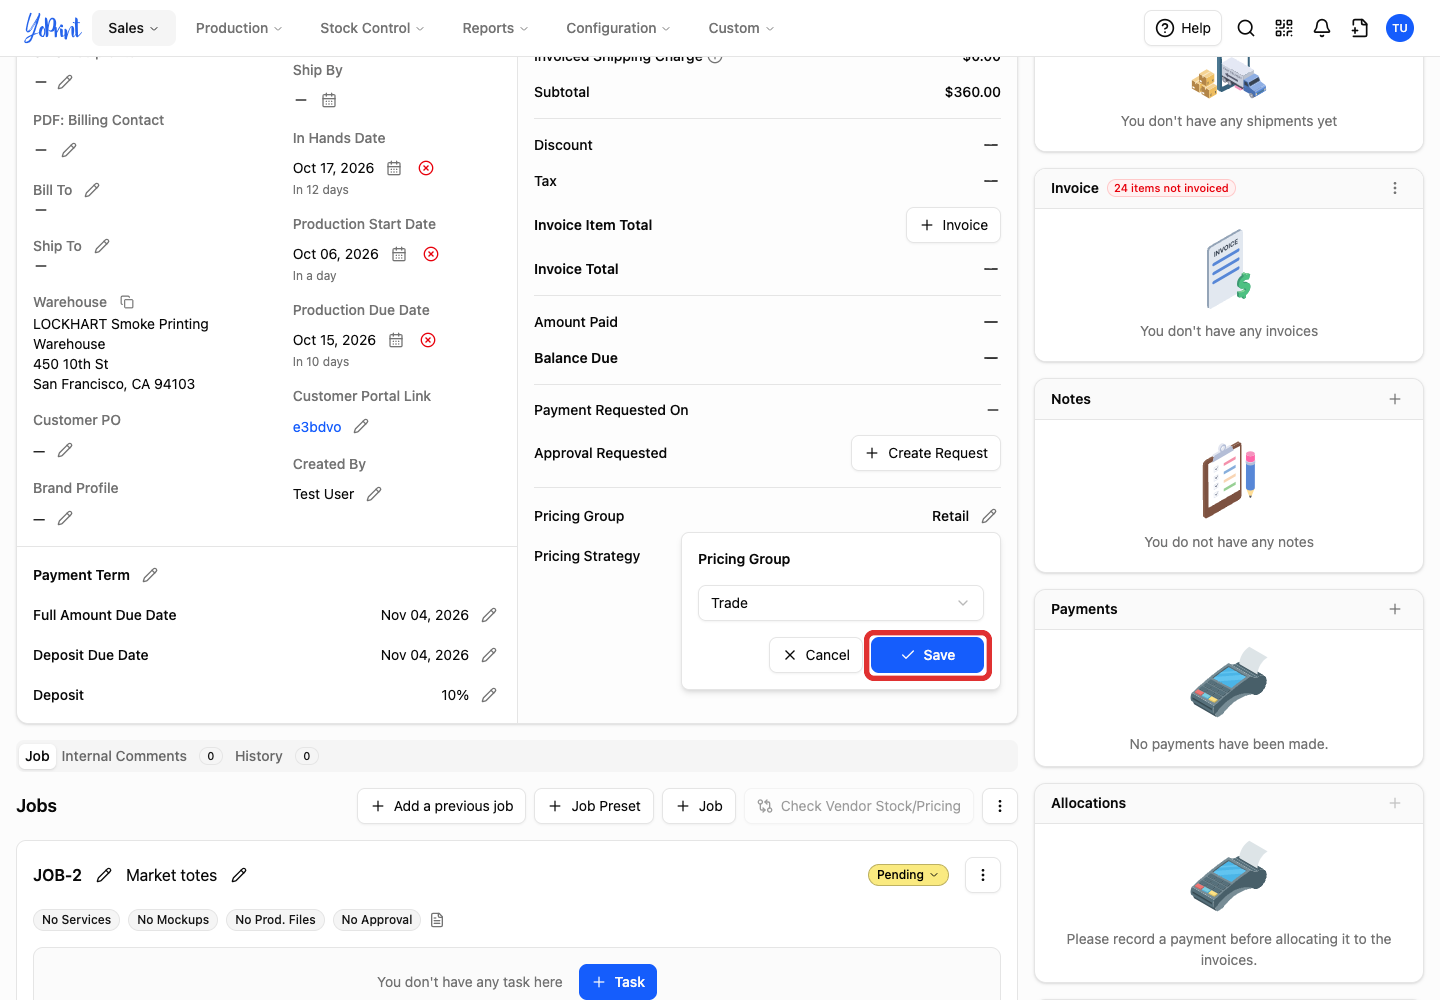
Task: Open the Sales menu
Action: point(134,28)
